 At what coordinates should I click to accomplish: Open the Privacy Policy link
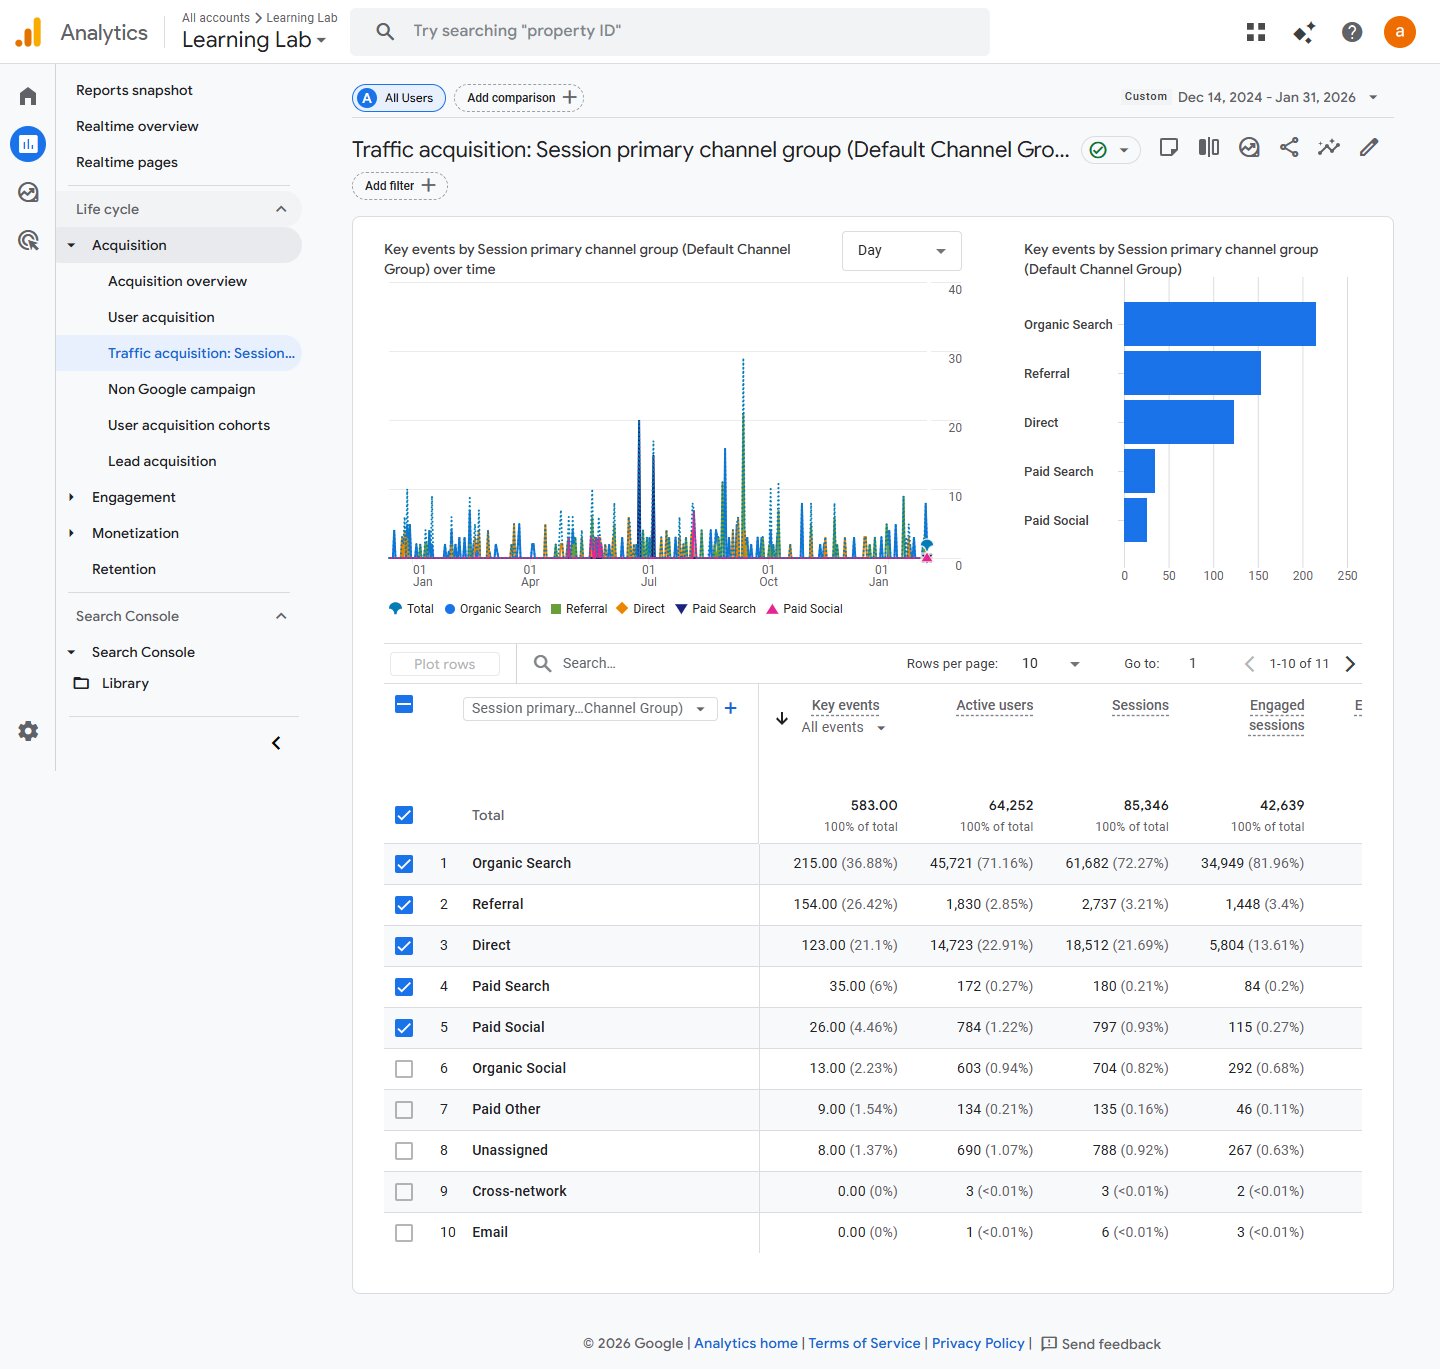point(977,1343)
